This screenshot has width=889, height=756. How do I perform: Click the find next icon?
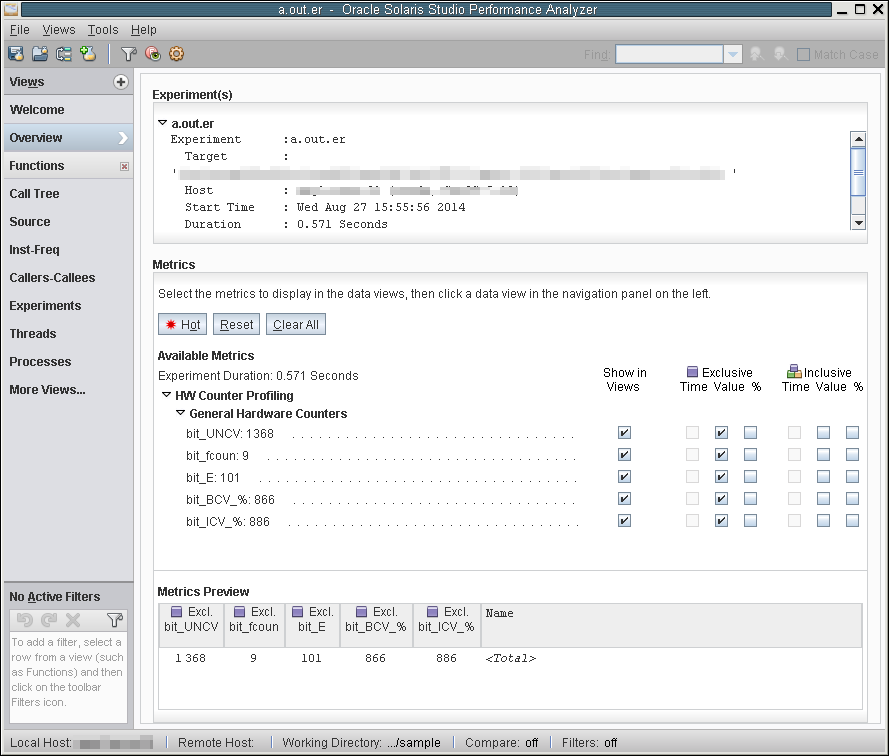pos(781,54)
